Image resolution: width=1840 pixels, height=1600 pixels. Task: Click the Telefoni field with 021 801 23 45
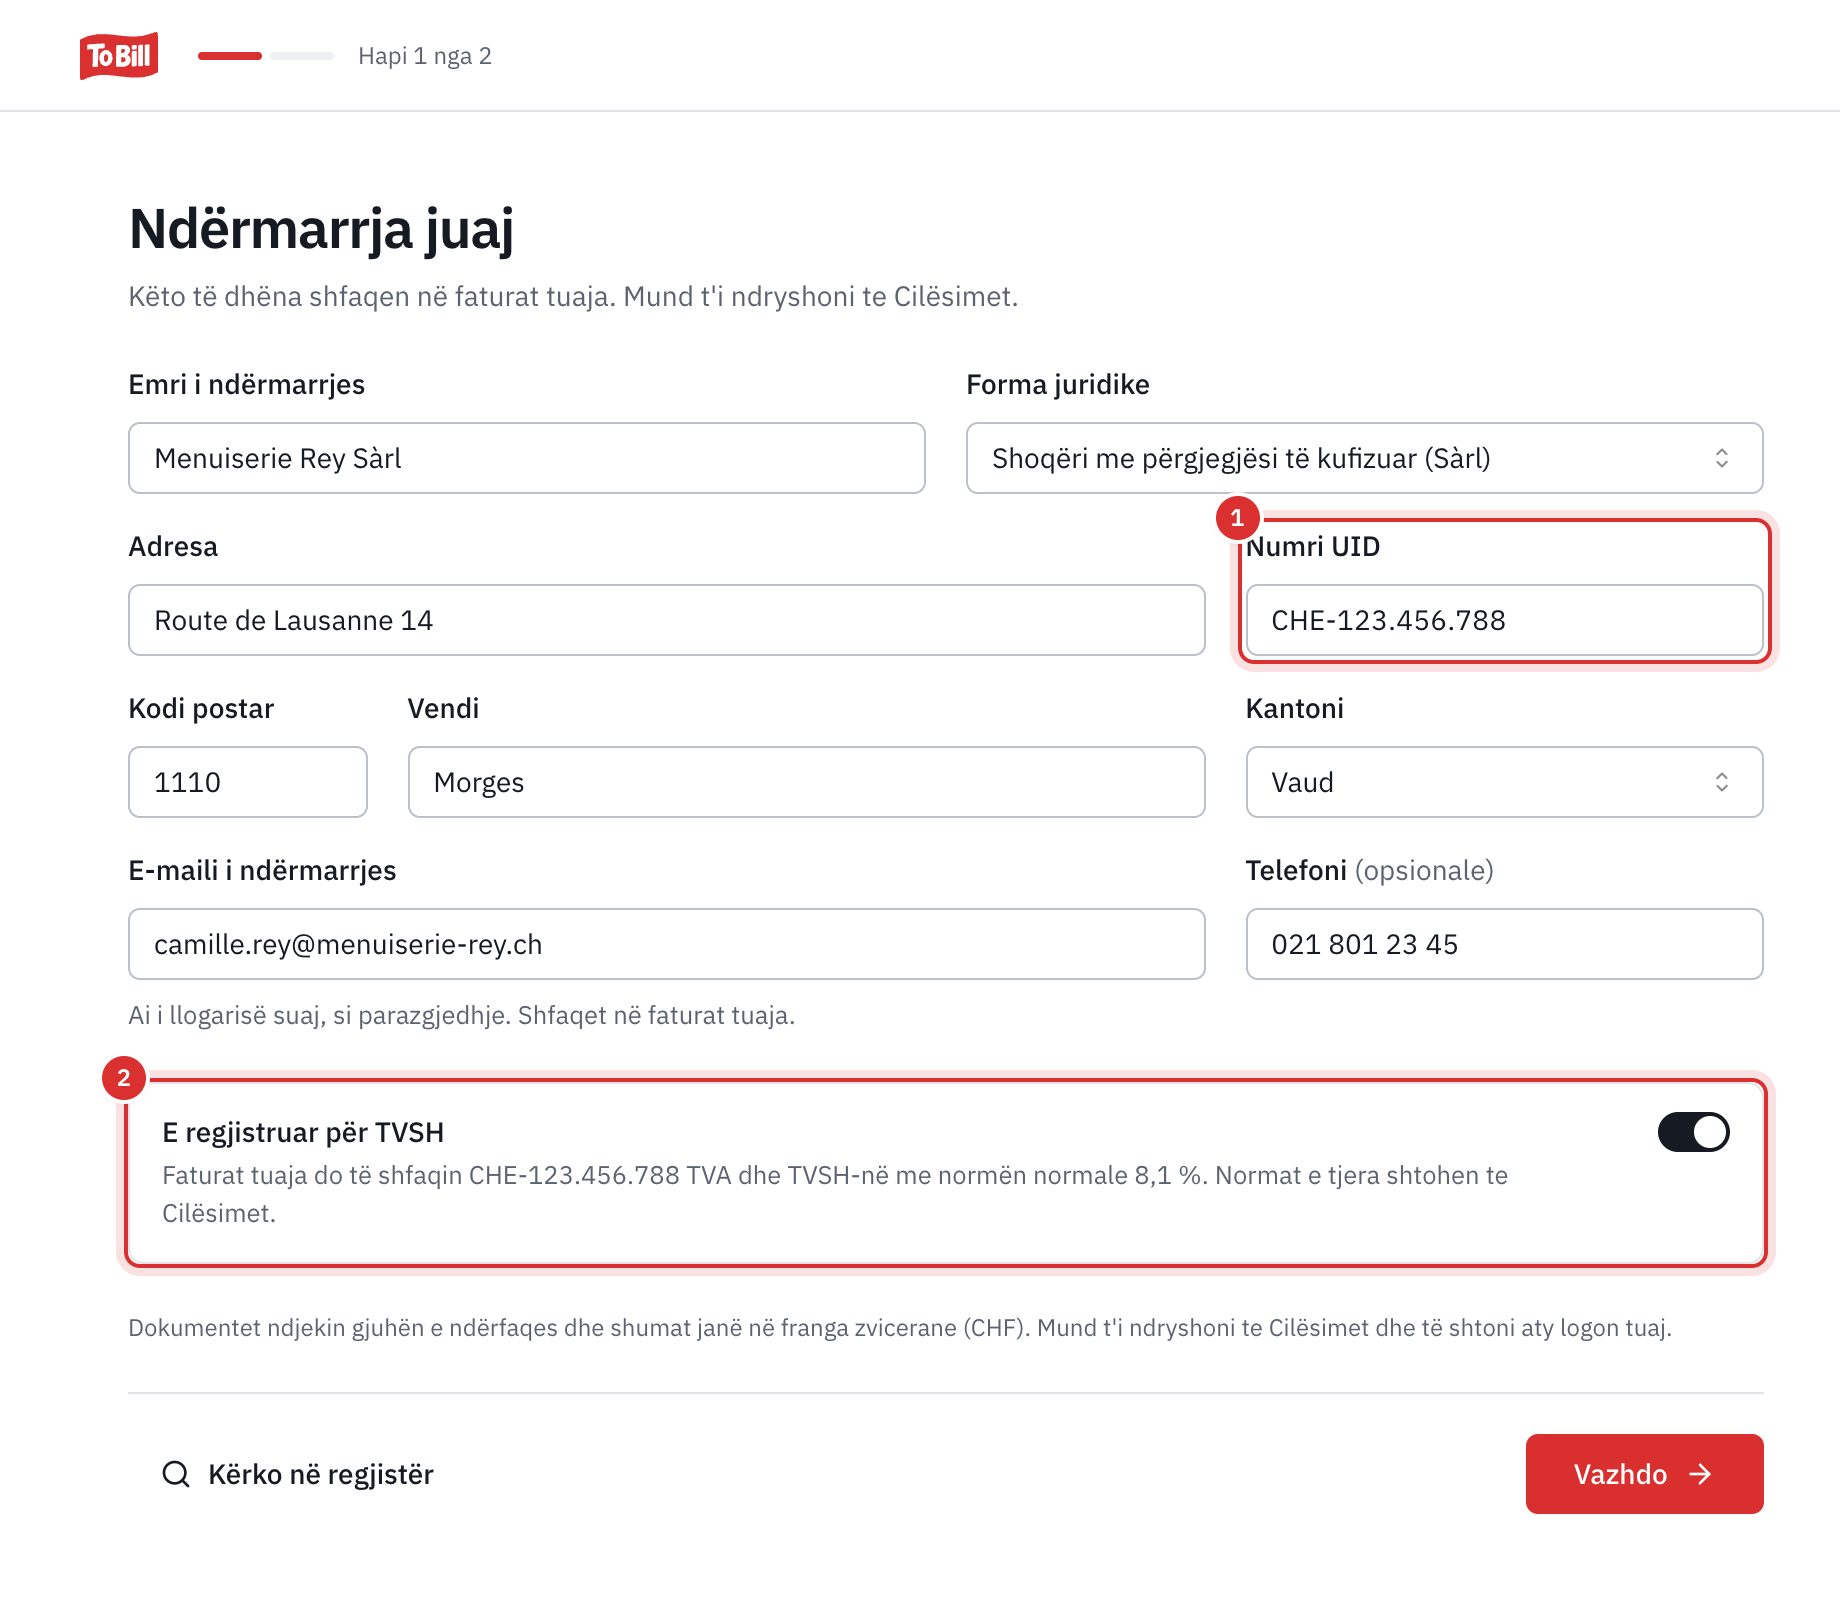(1504, 944)
